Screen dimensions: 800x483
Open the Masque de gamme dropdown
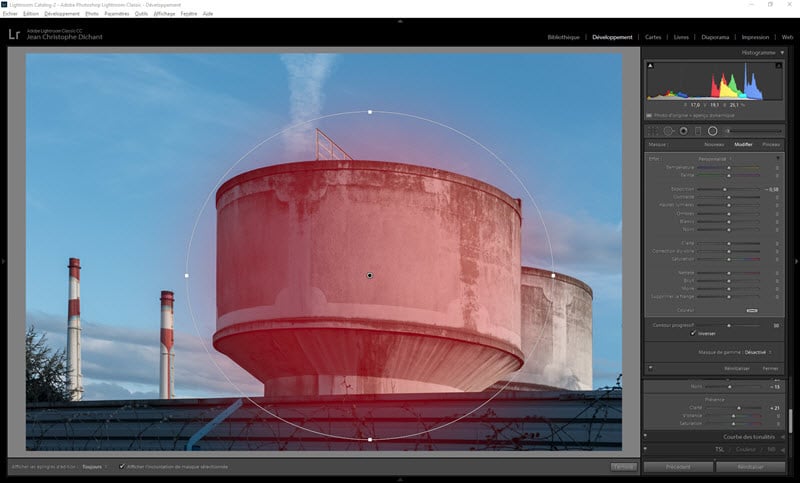click(x=757, y=352)
